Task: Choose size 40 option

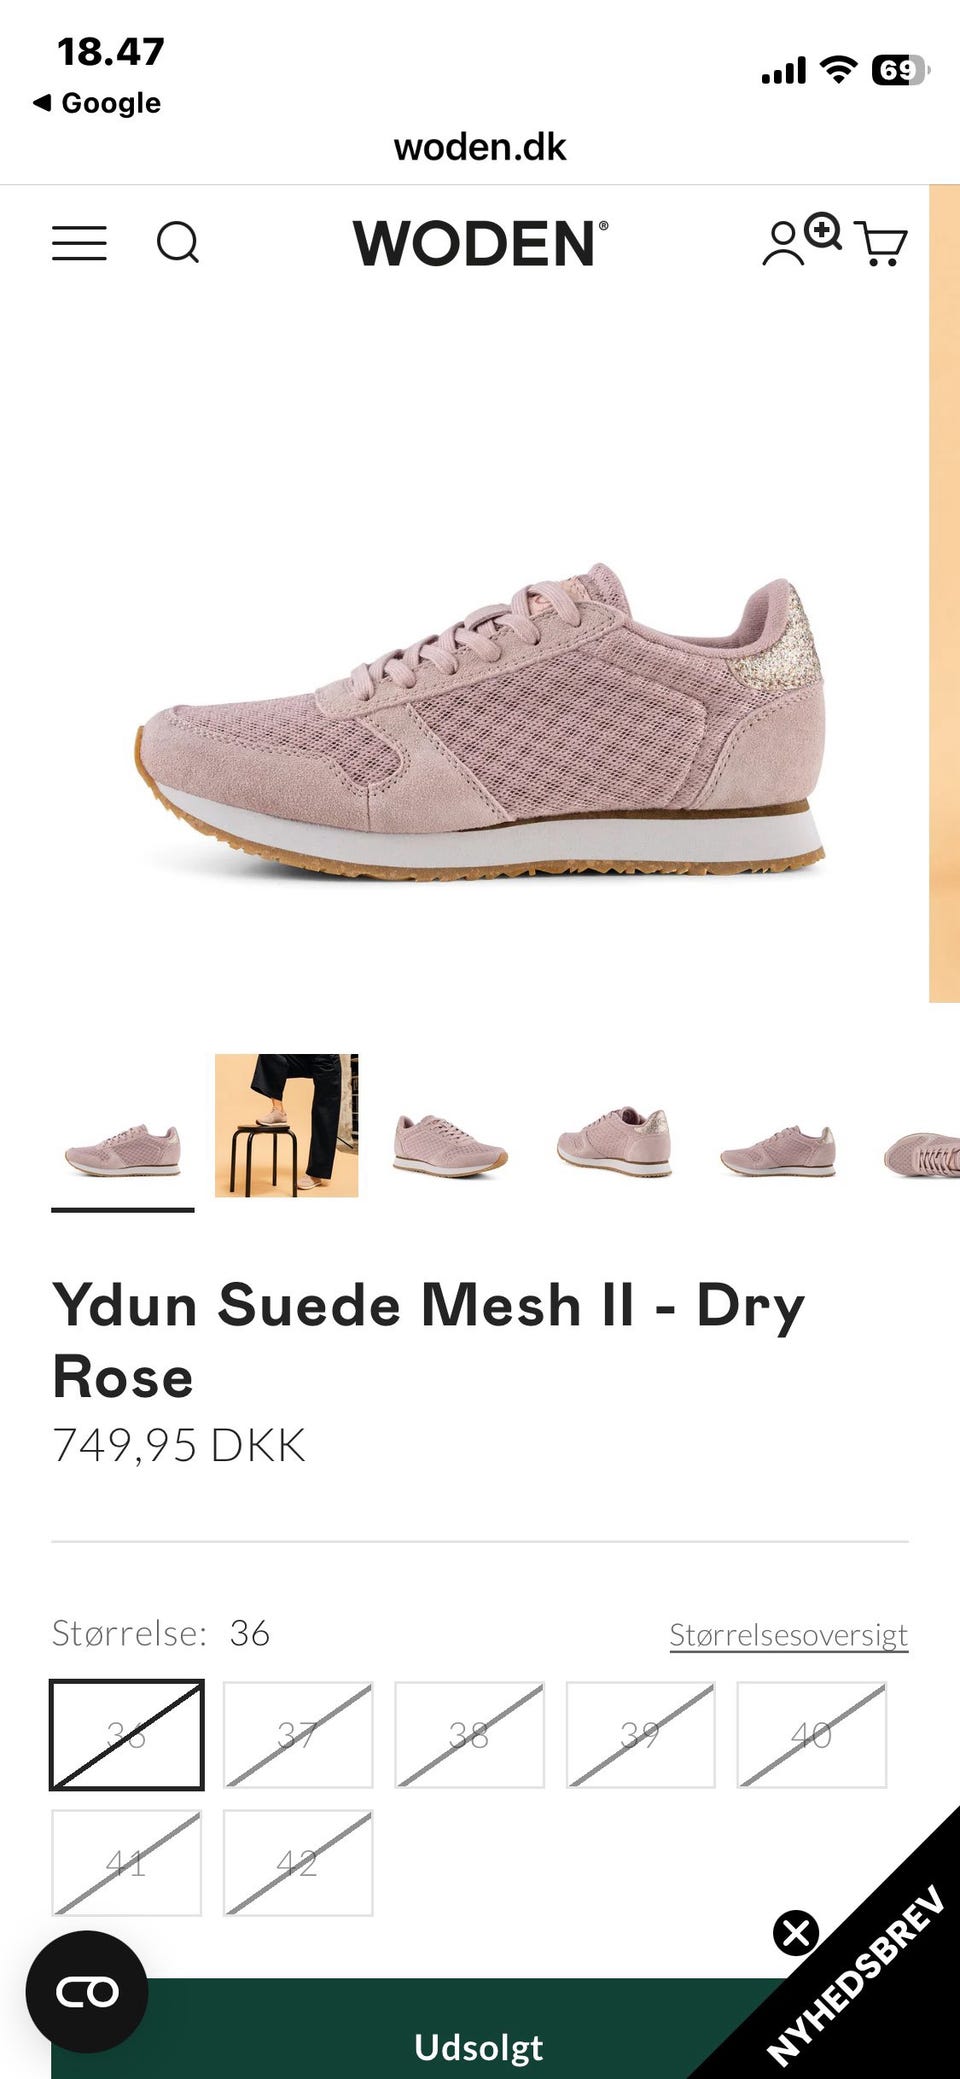Action: (812, 1735)
